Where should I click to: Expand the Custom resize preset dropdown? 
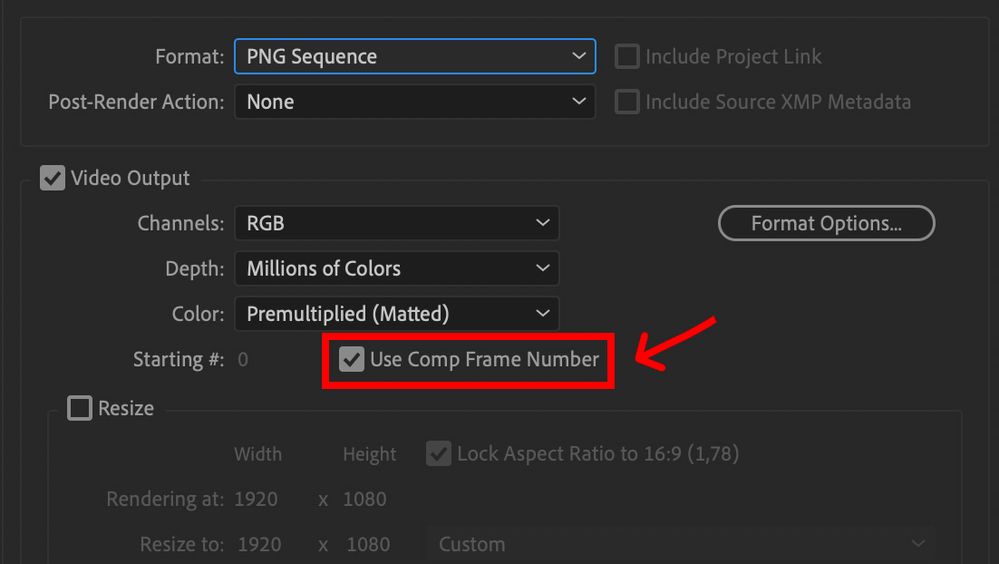pyautogui.click(x=682, y=544)
